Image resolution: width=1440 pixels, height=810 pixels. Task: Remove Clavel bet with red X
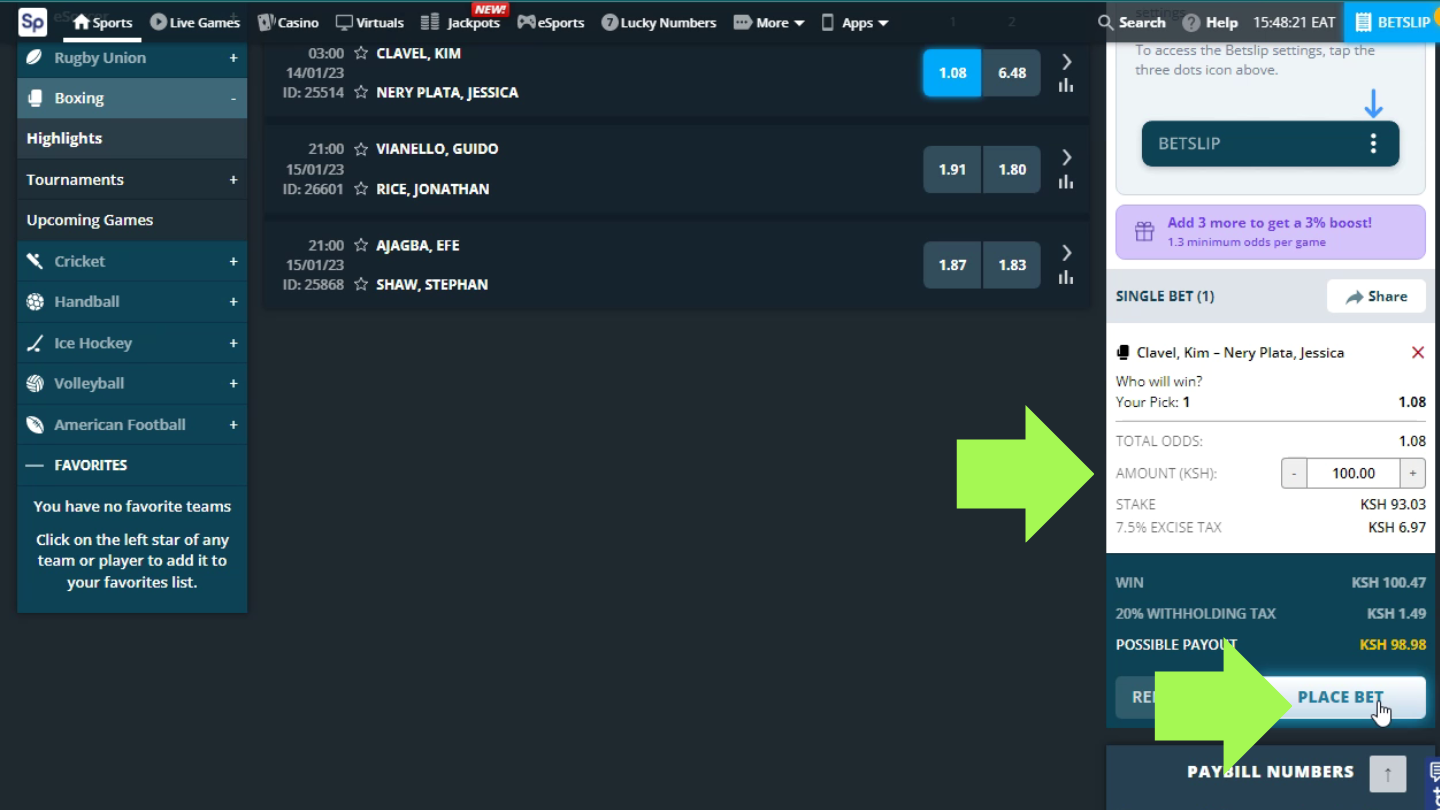(1417, 352)
